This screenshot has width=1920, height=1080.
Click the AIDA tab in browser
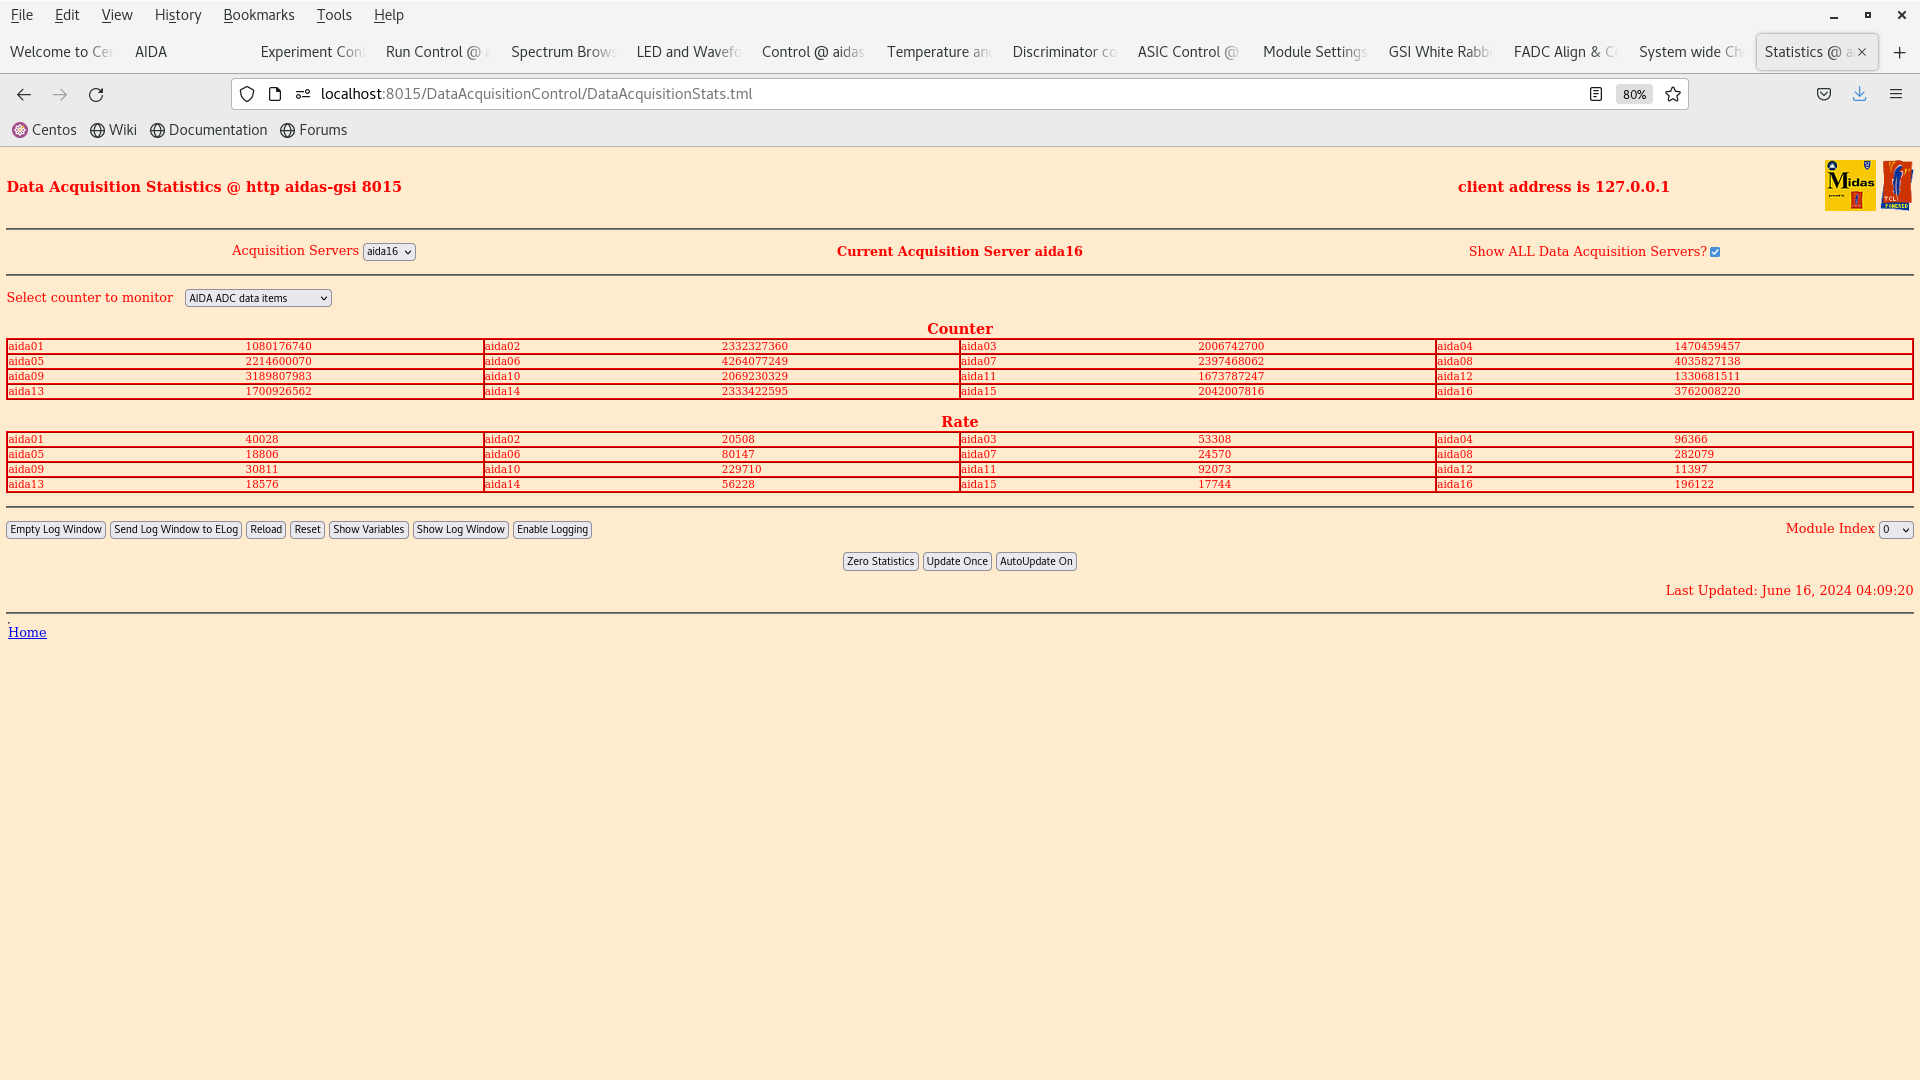tap(150, 51)
